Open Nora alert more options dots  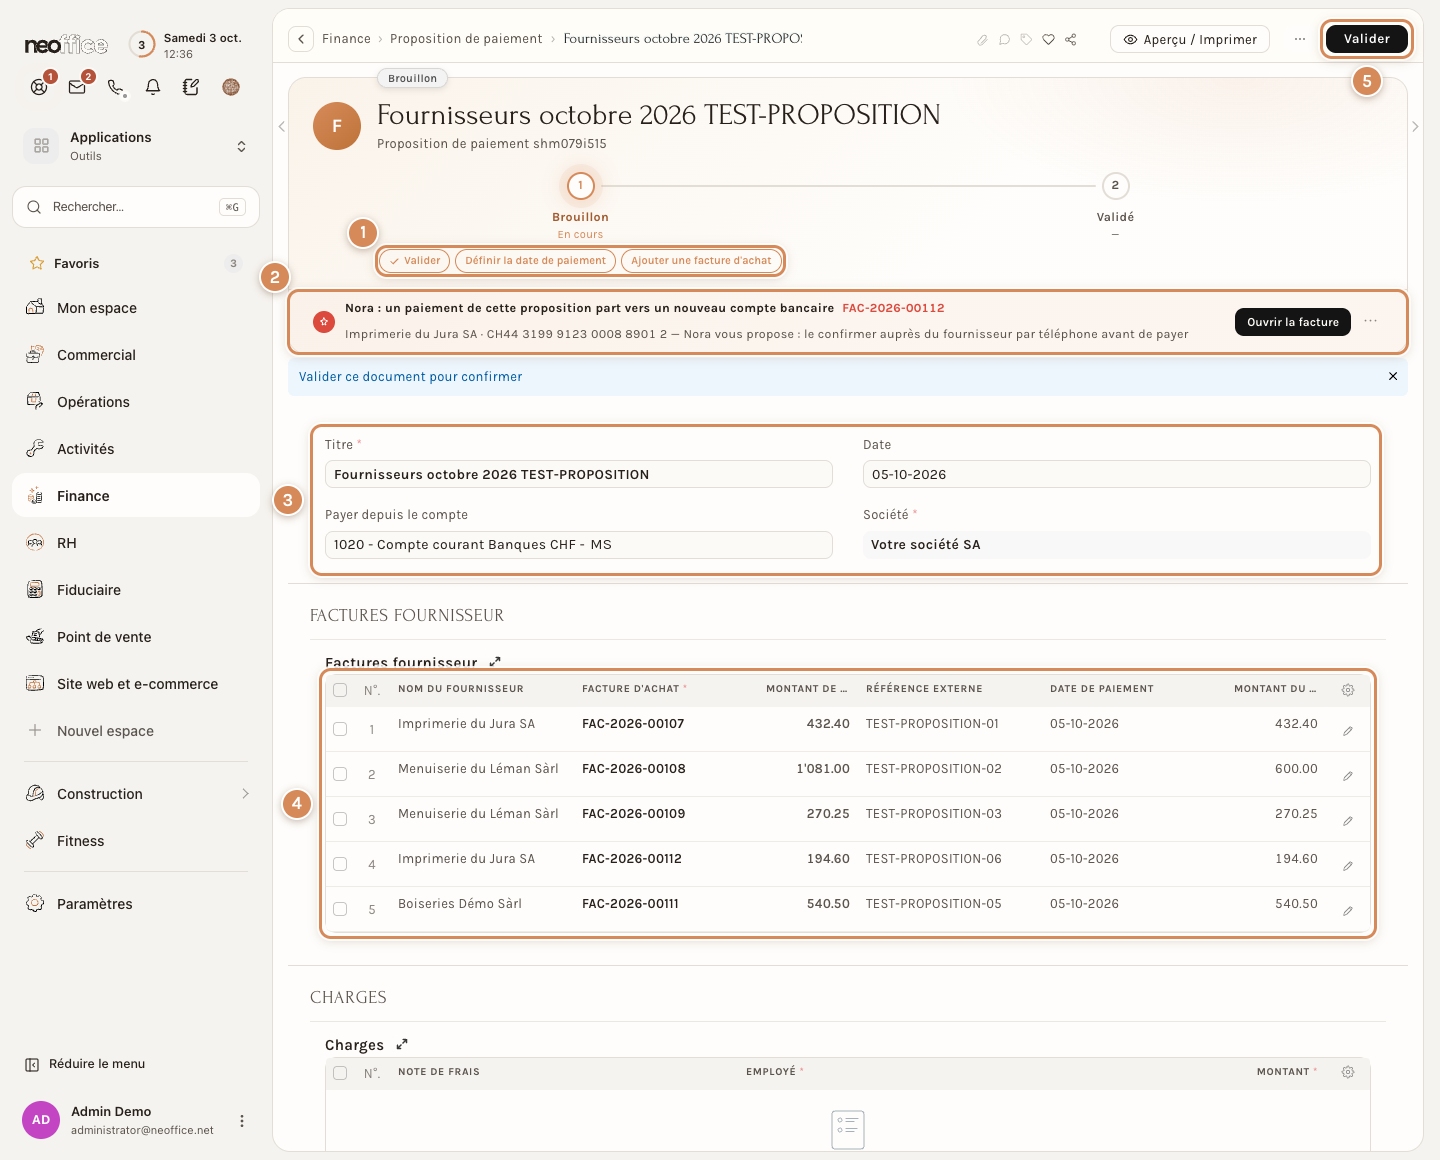click(1371, 322)
